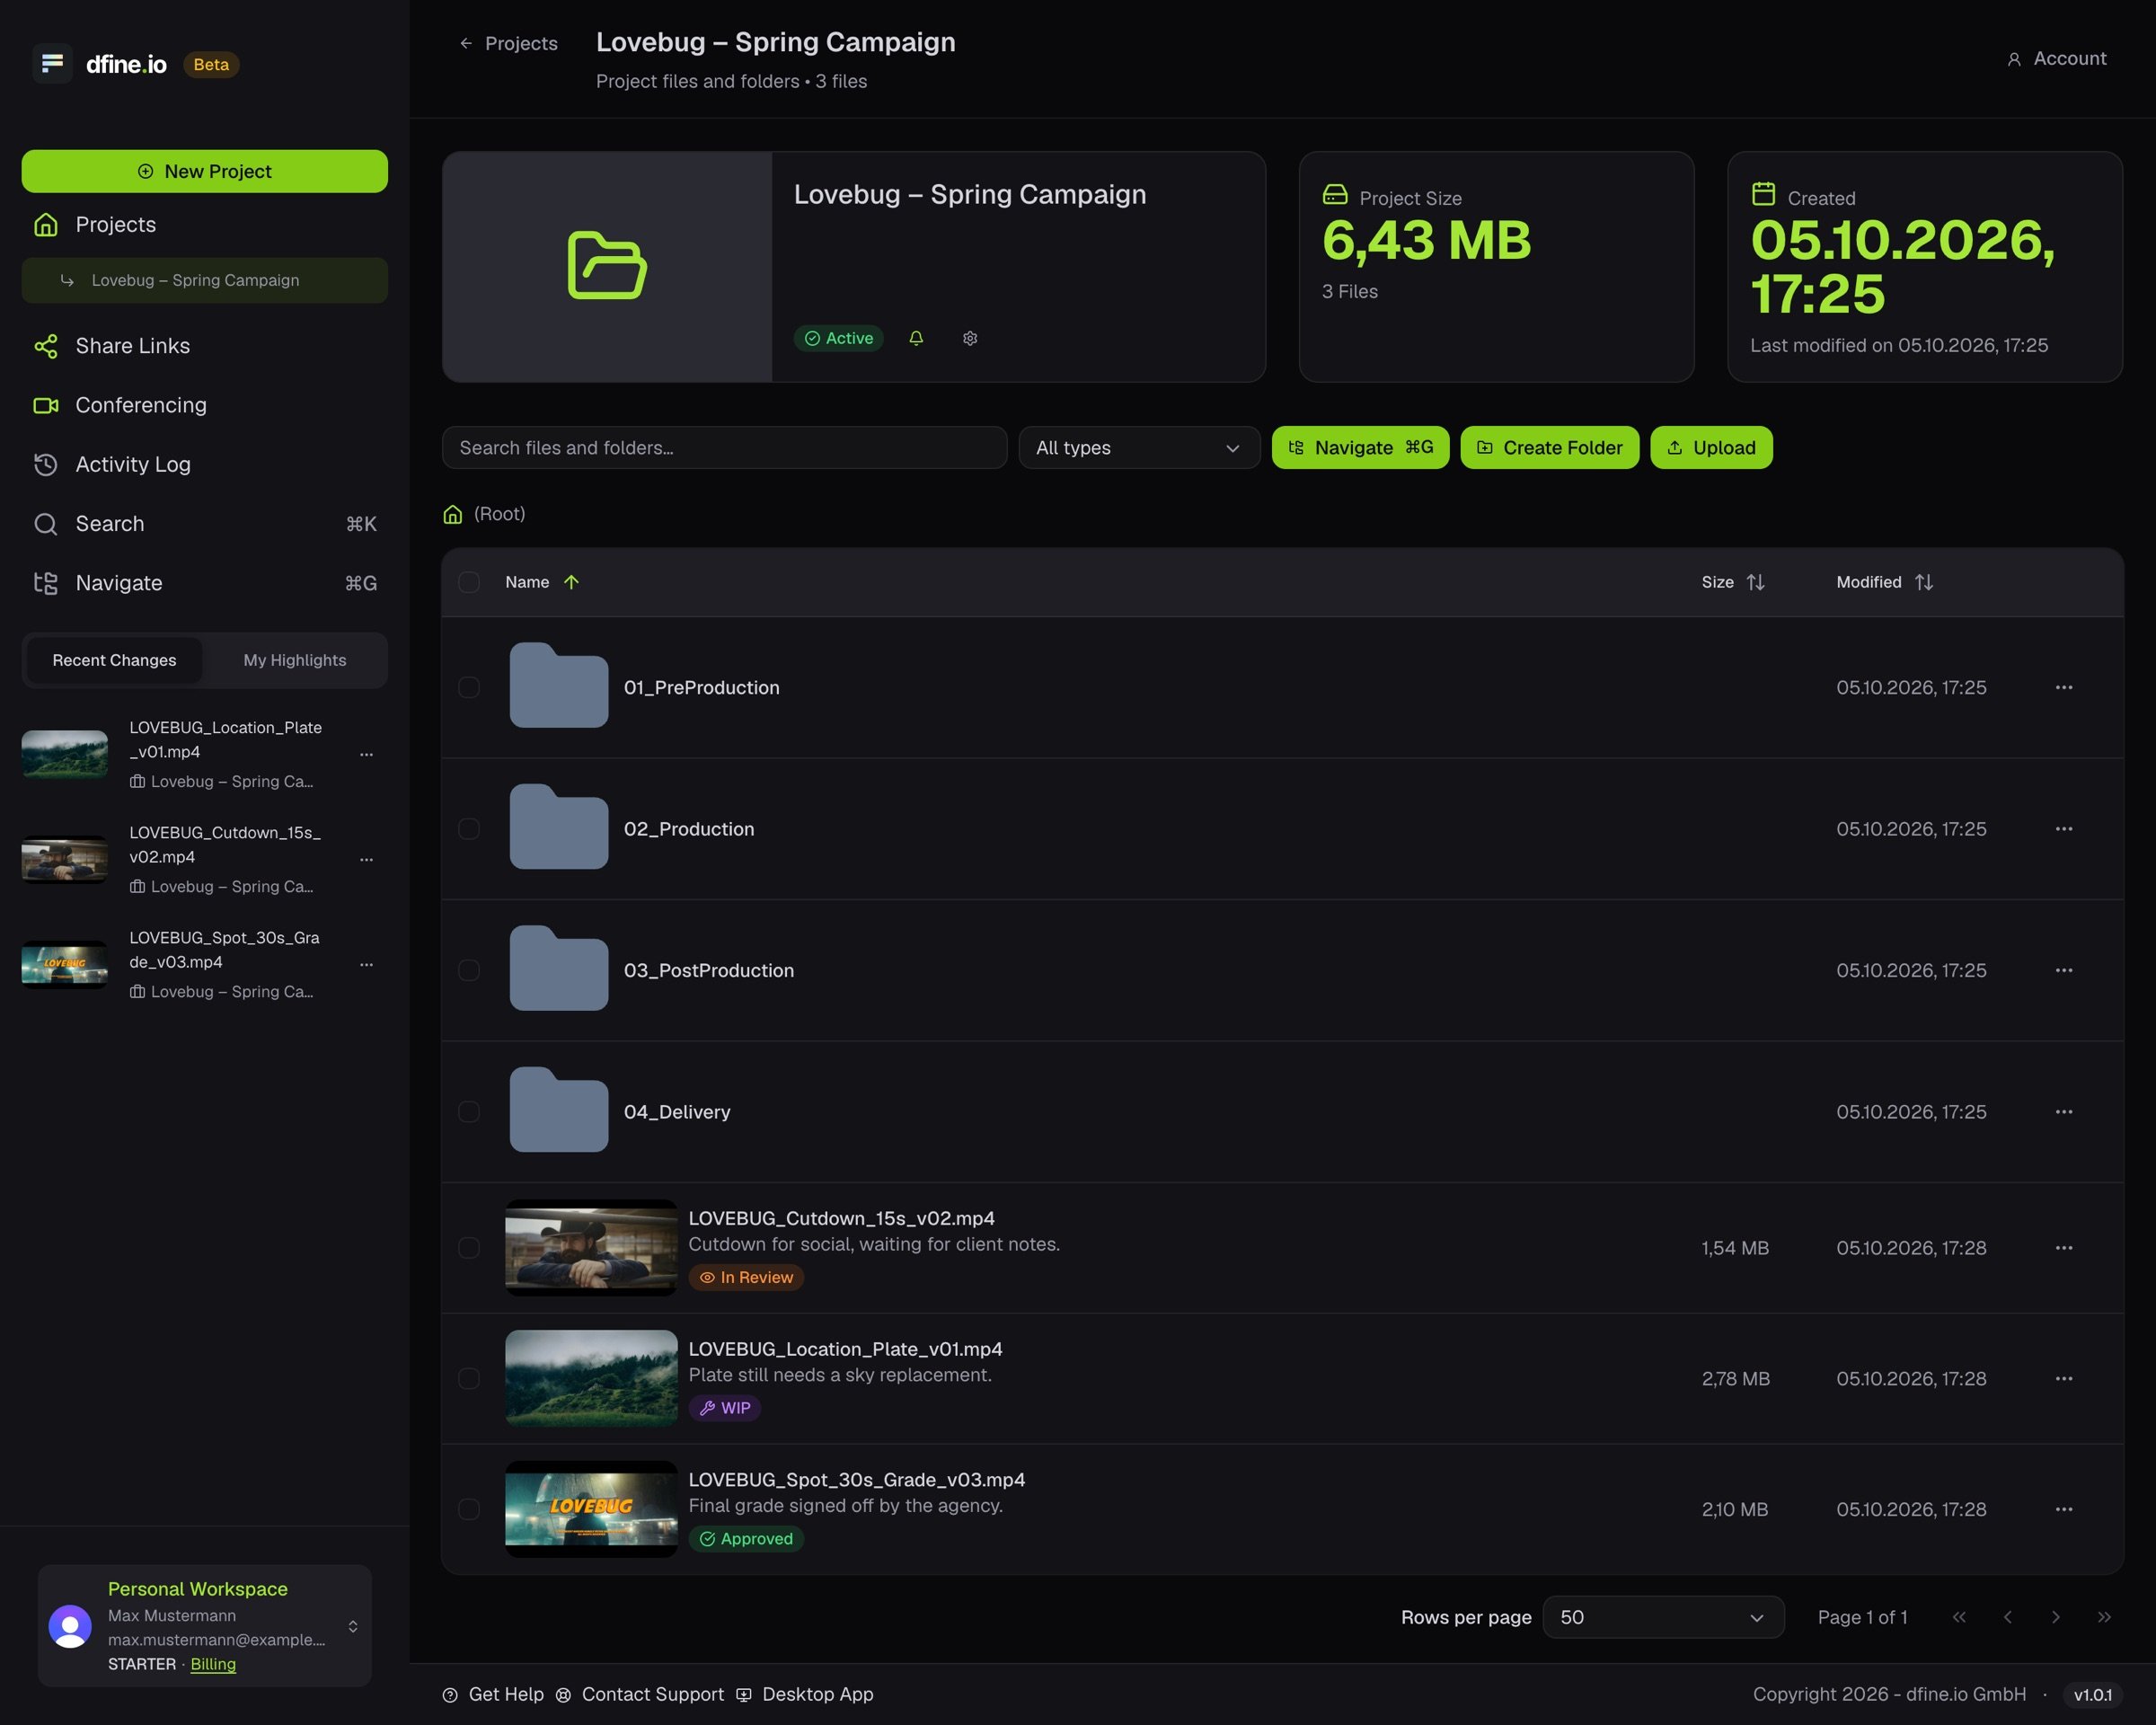Toggle the select-all checkbox in table header
2156x1725 pixels.
point(469,582)
